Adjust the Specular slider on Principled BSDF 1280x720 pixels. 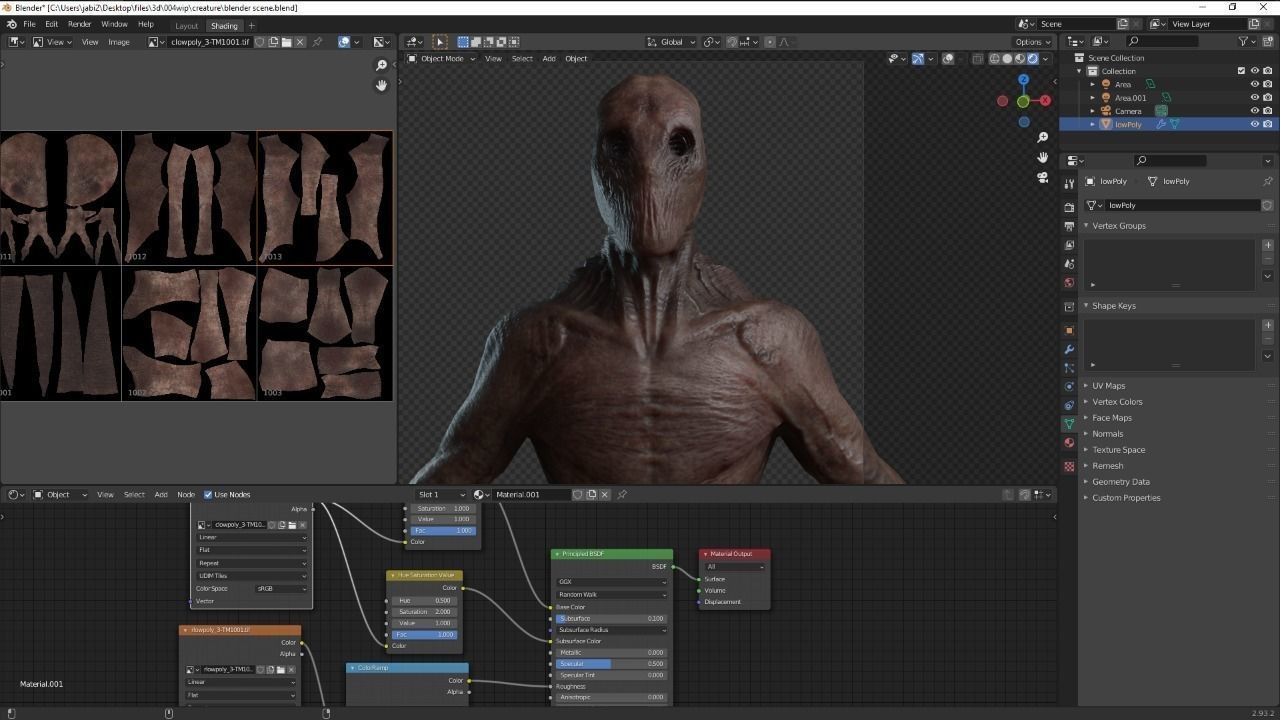[611, 664]
